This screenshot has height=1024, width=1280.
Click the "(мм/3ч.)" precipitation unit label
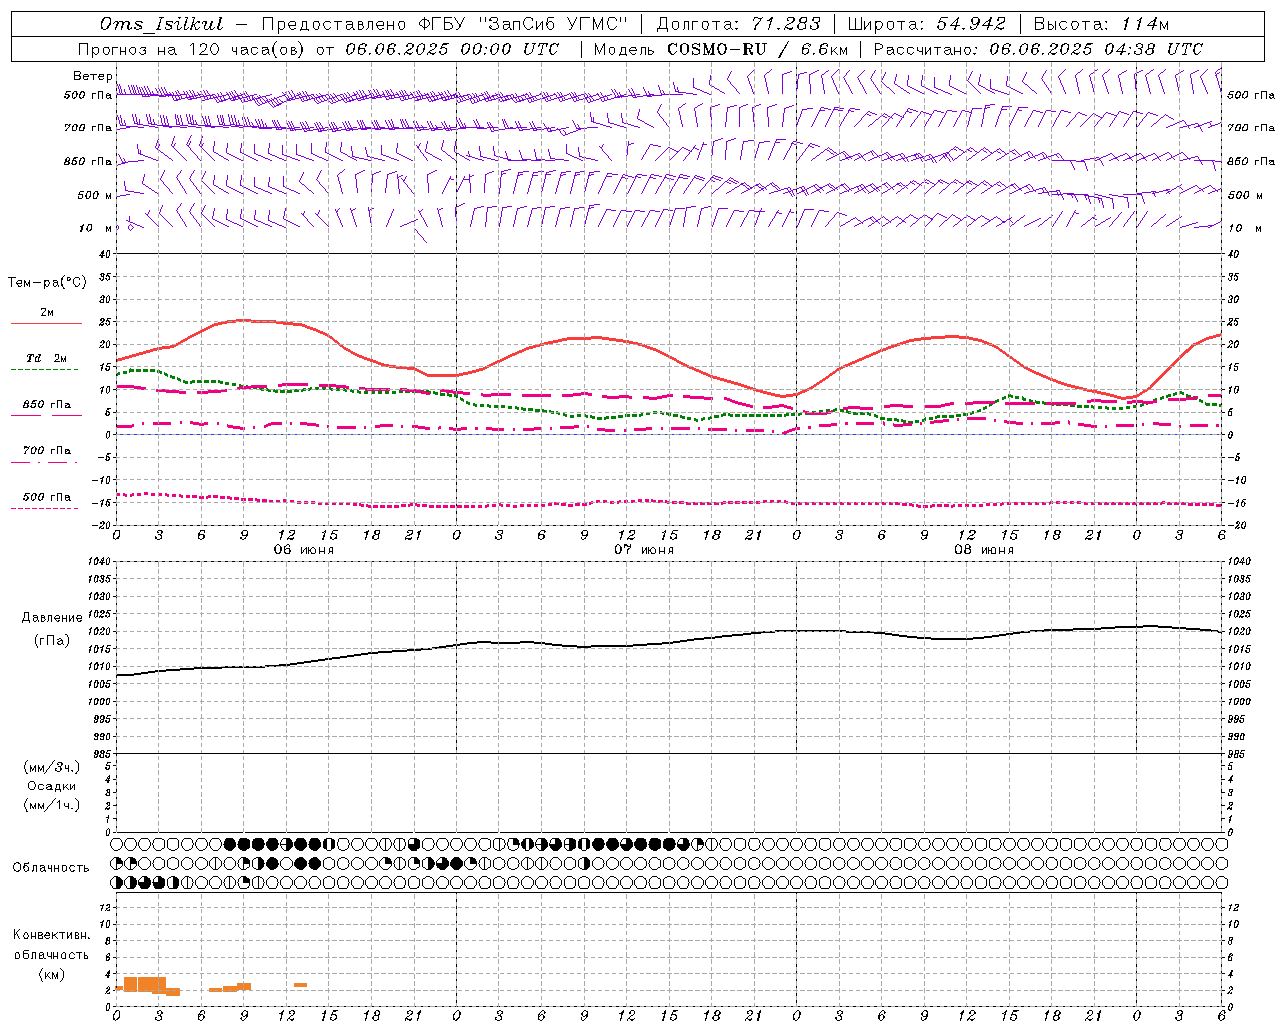[52, 767]
